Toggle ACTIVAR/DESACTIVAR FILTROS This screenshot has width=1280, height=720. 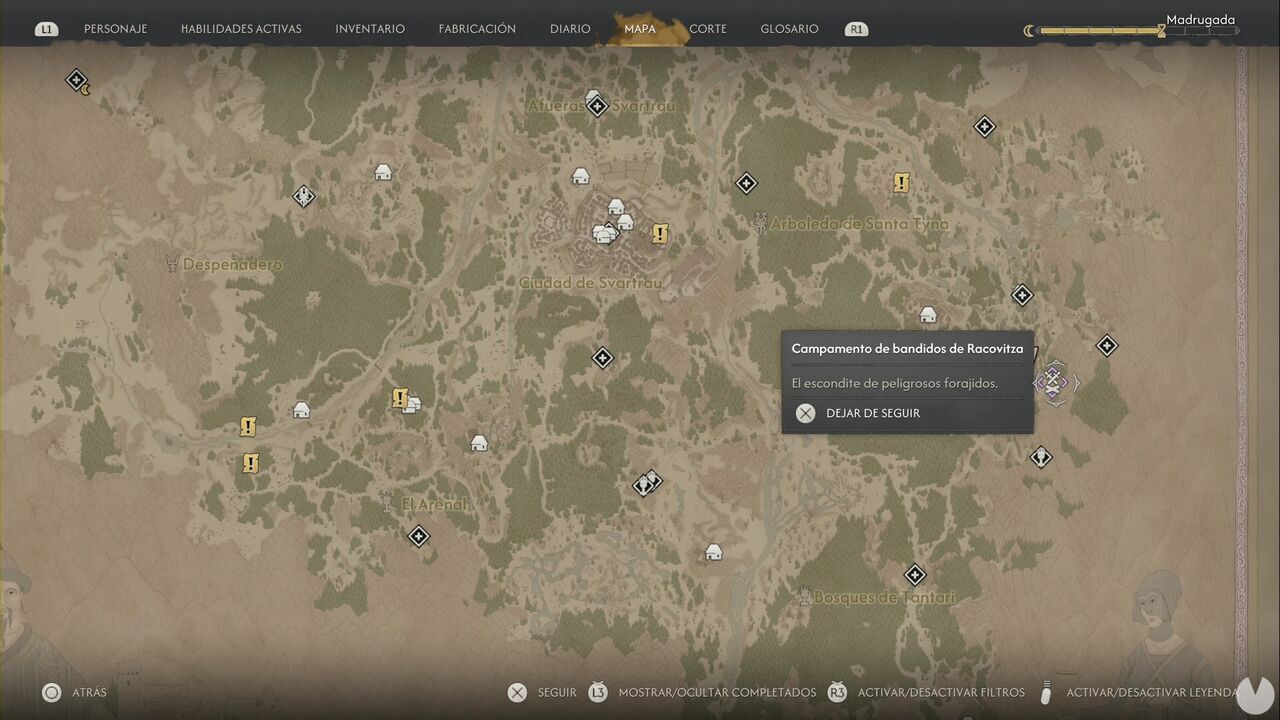926,692
